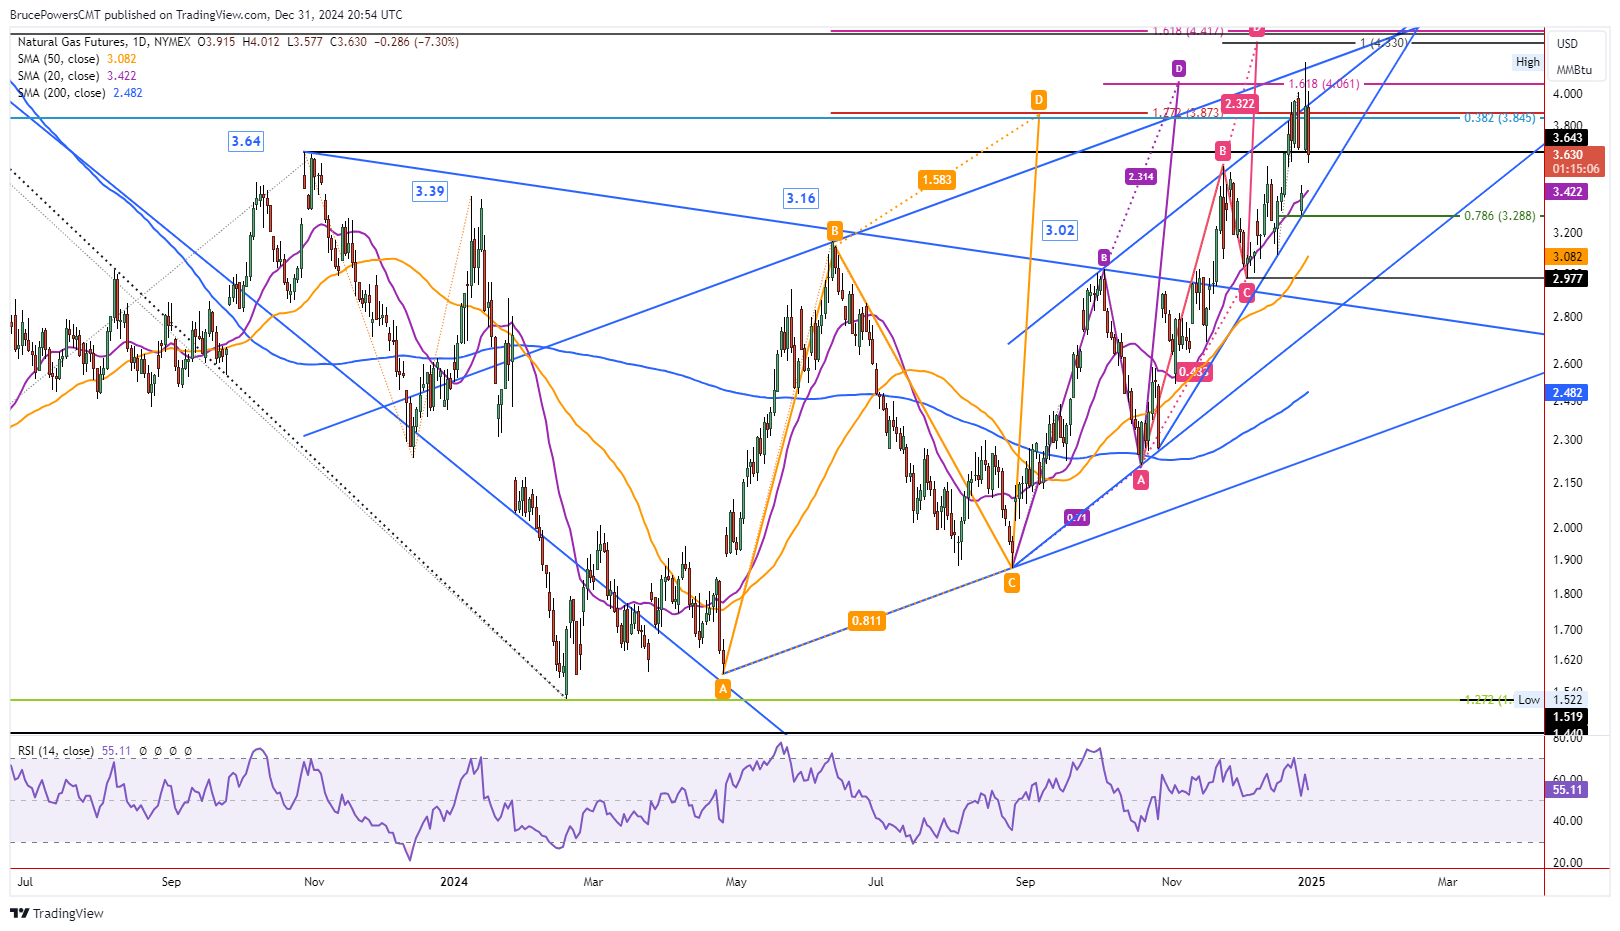This screenshot has width=1620, height=931.
Task: Click the orange 1.583 ratio label
Action: pos(937,180)
